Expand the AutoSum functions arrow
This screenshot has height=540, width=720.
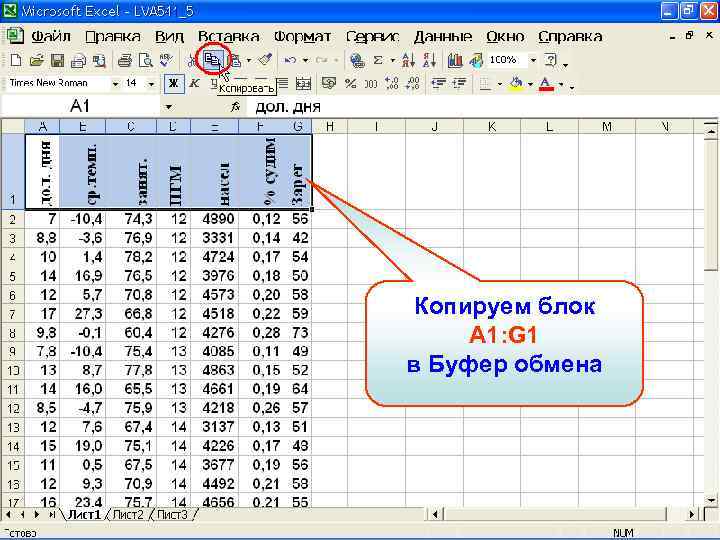point(393,60)
